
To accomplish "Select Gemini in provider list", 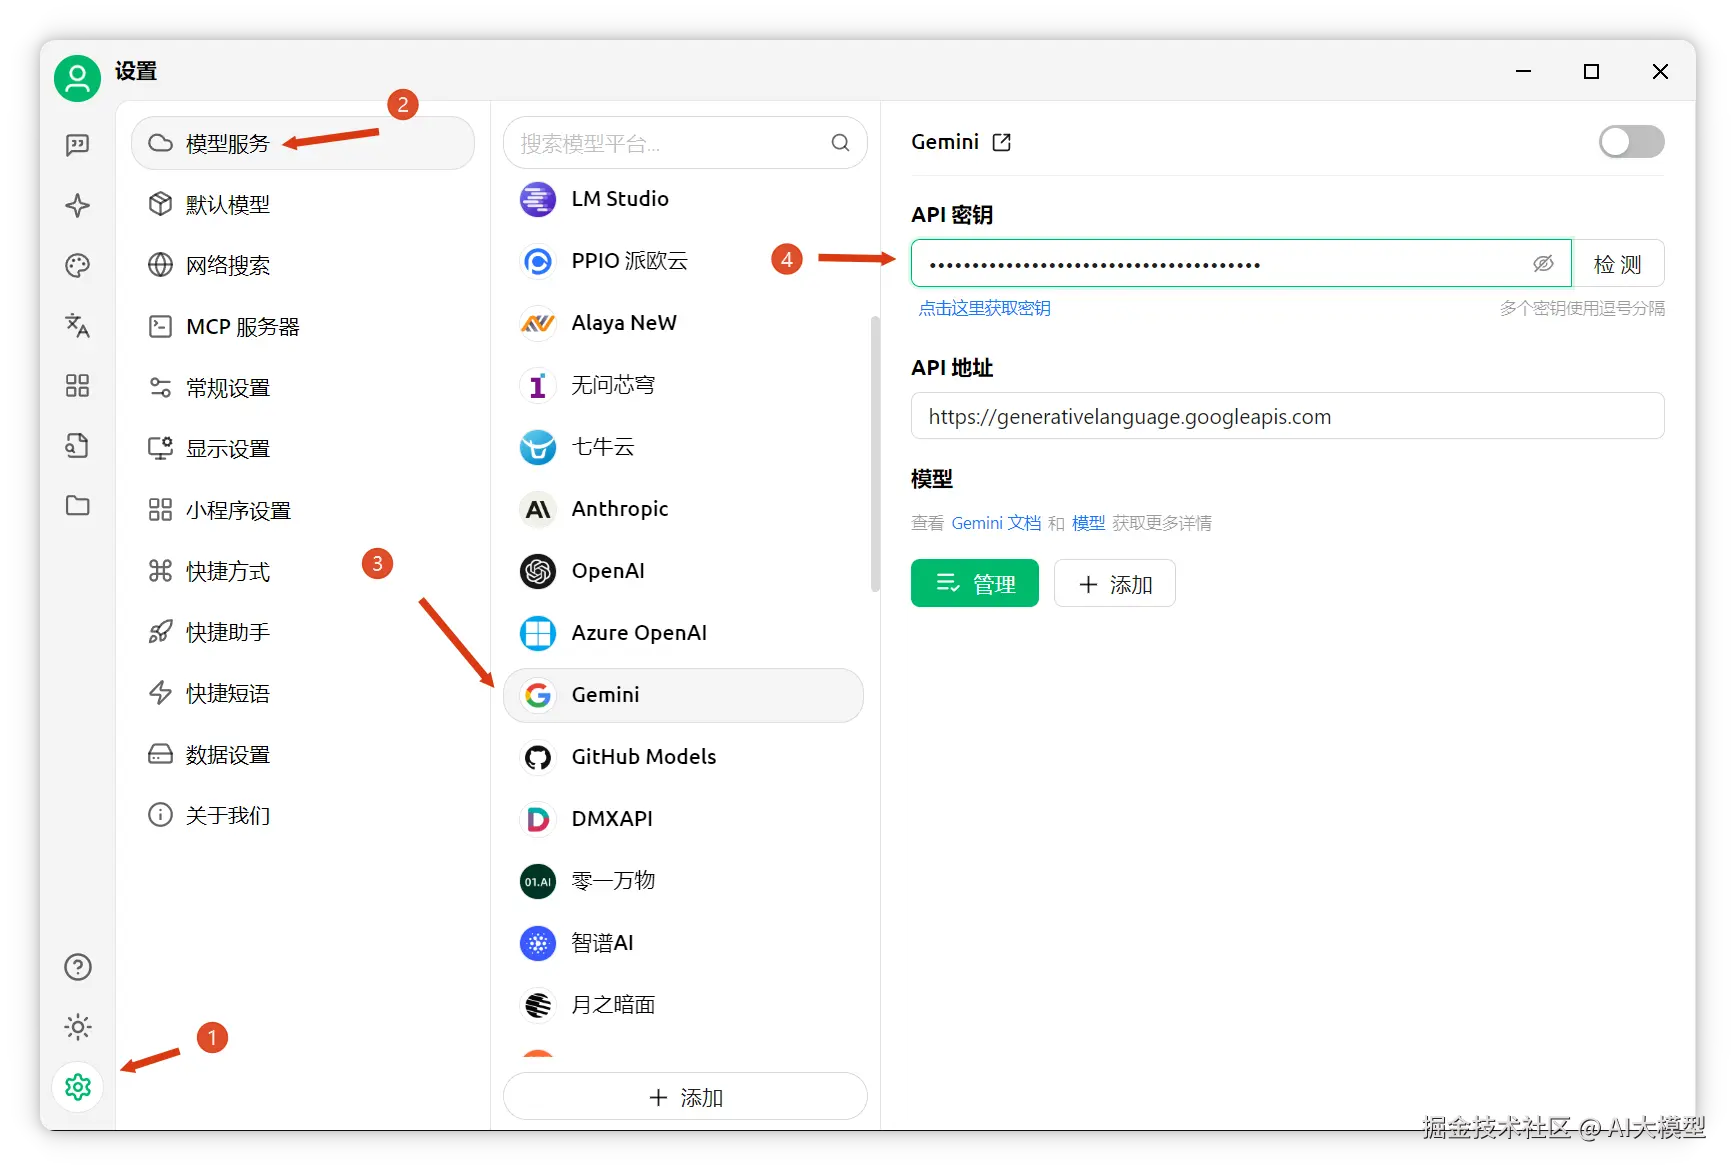I will pos(683,695).
